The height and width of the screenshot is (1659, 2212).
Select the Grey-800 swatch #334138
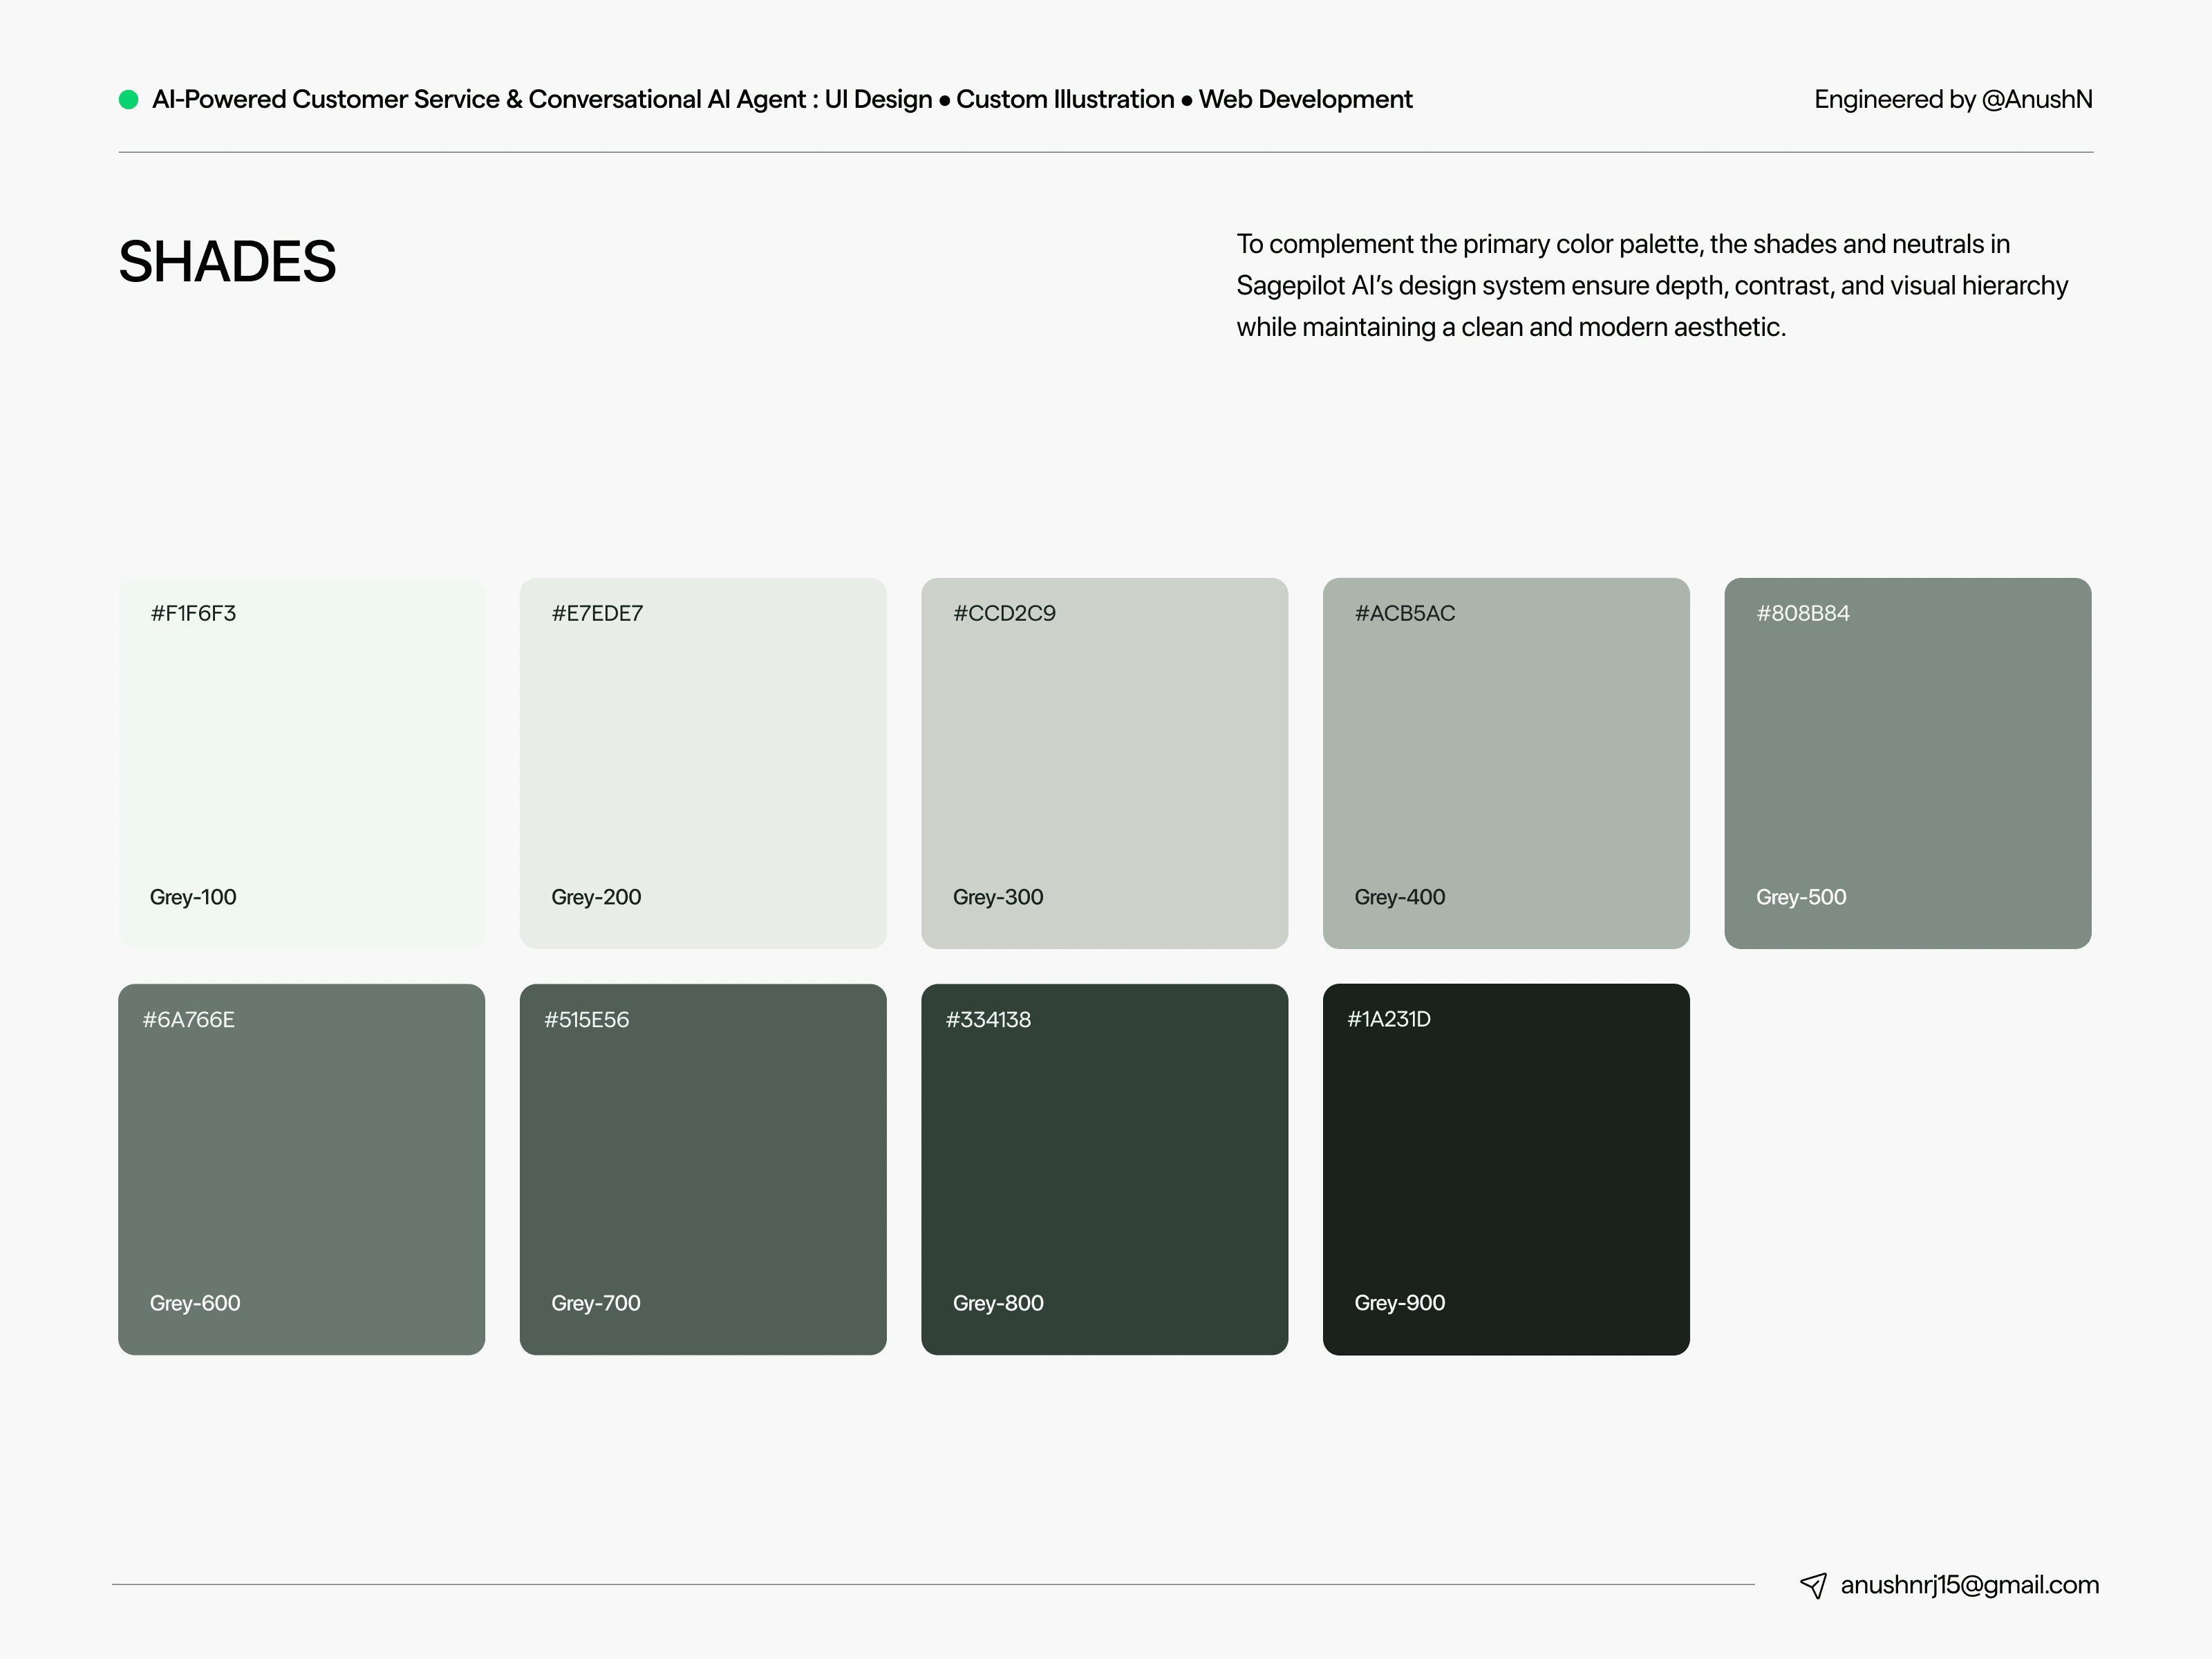(1104, 1169)
